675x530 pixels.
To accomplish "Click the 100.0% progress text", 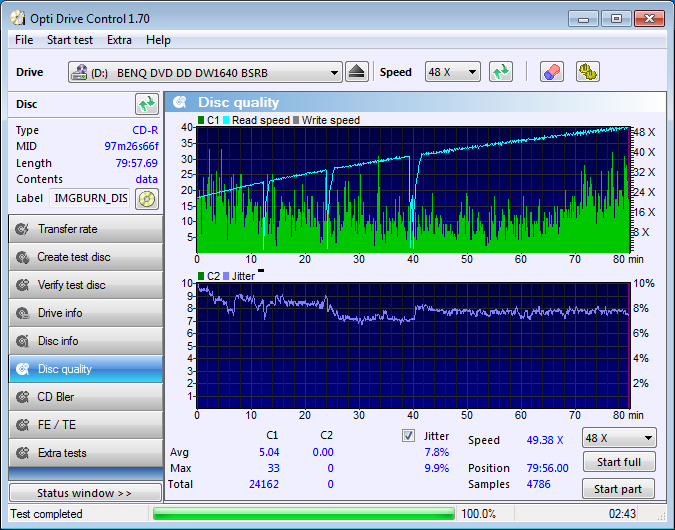I will pos(478,514).
